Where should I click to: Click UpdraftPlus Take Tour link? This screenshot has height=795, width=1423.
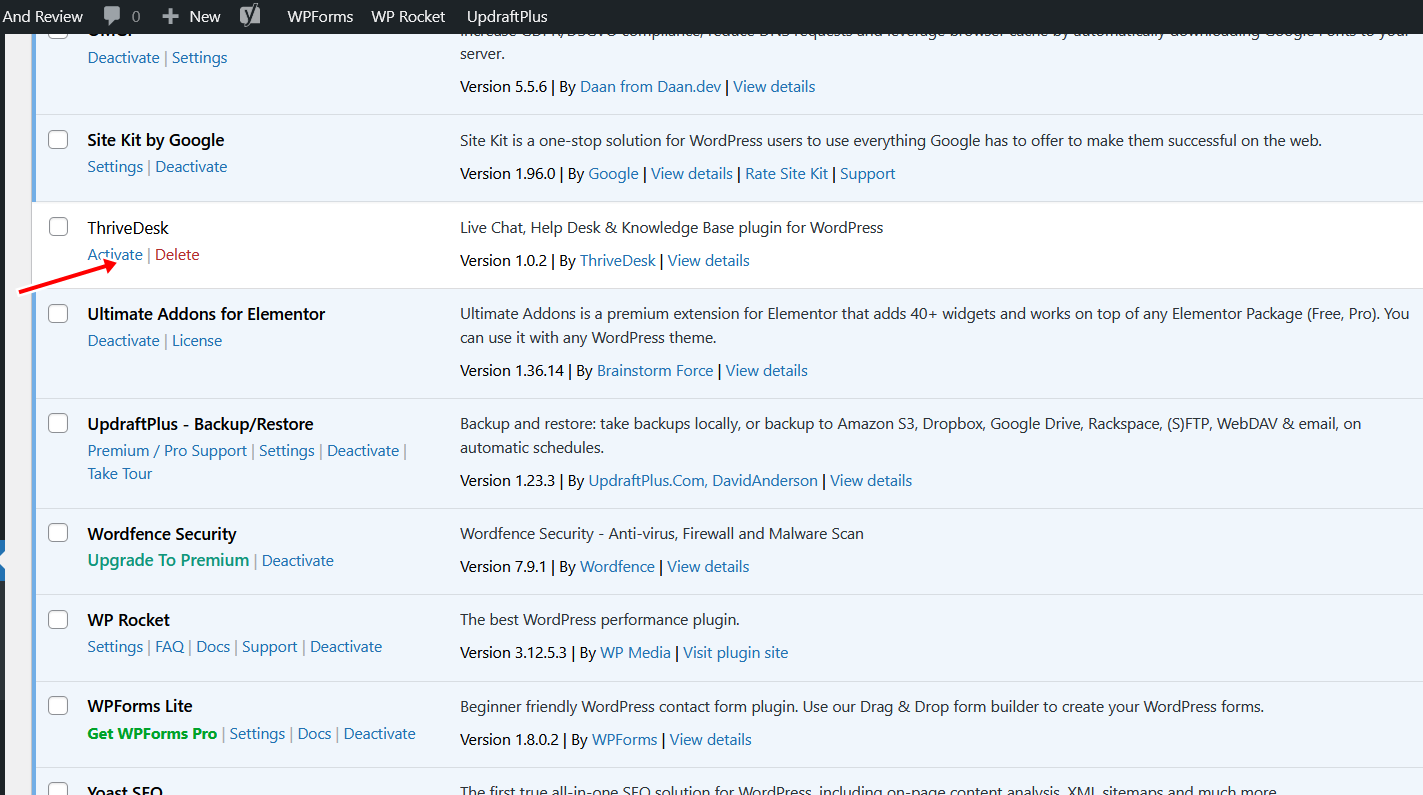point(120,474)
